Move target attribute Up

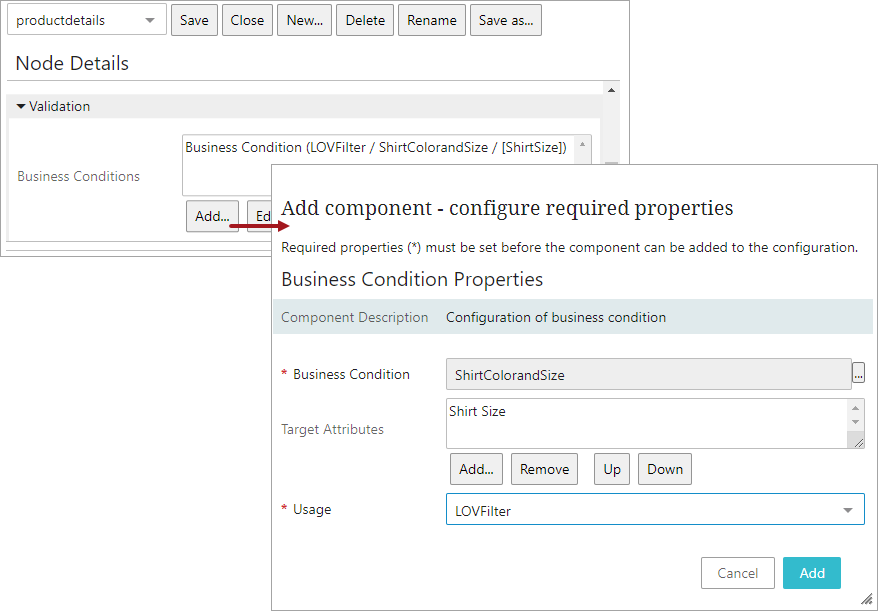pos(612,469)
